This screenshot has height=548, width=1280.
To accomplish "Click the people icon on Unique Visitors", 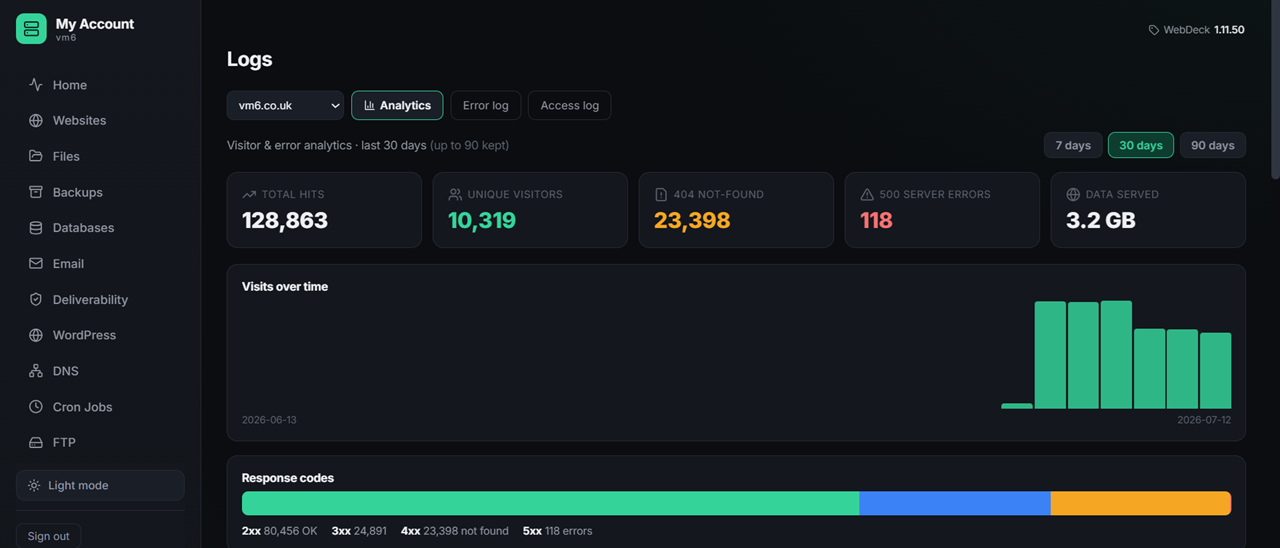I will coord(455,194).
